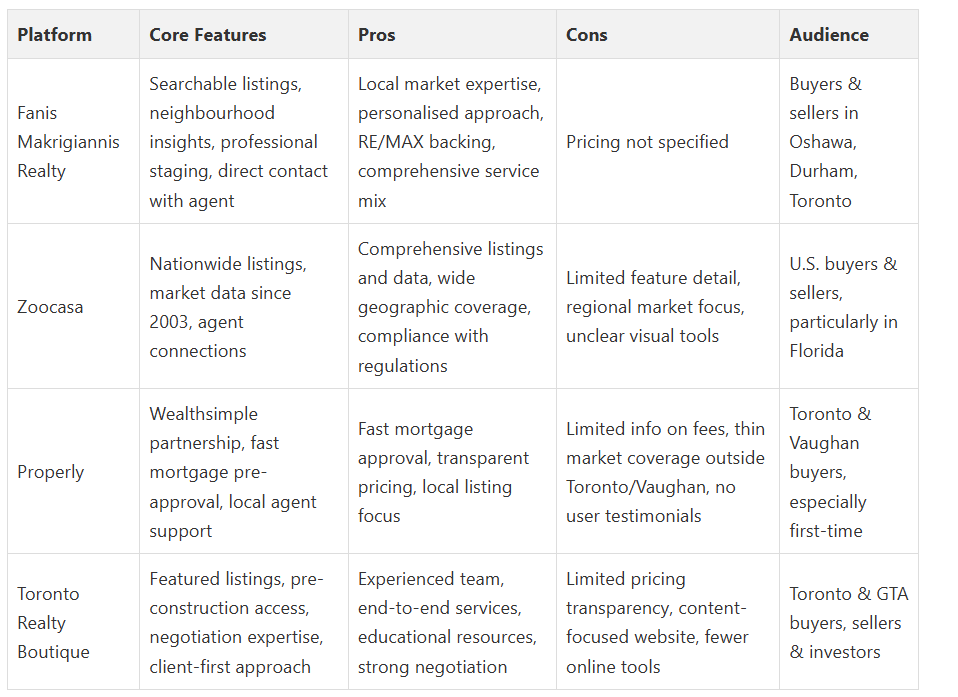Image resolution: width=958 pixels, height=697 pixels.
Task: Select the Toronto Realty Boutique platform cell
Action: coord(54,623)
